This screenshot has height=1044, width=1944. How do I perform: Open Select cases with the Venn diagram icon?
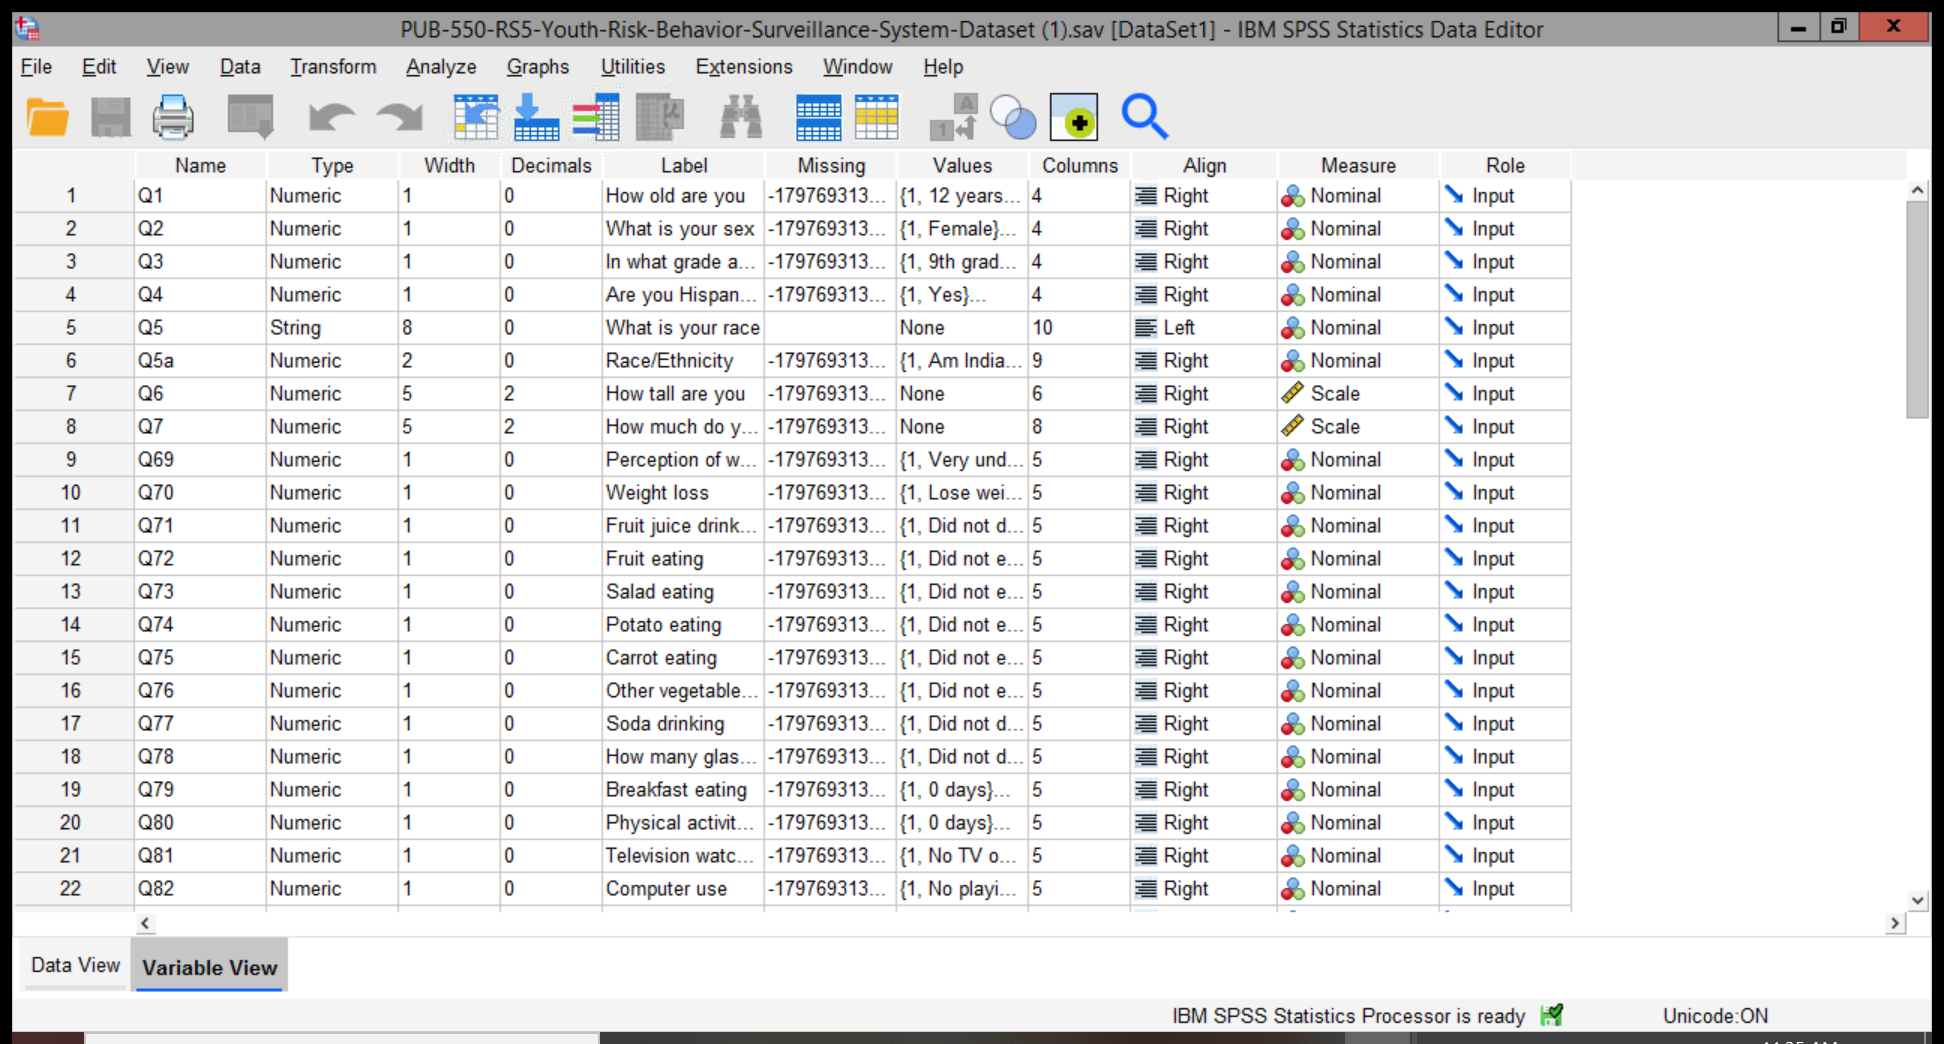[1014, 117]
